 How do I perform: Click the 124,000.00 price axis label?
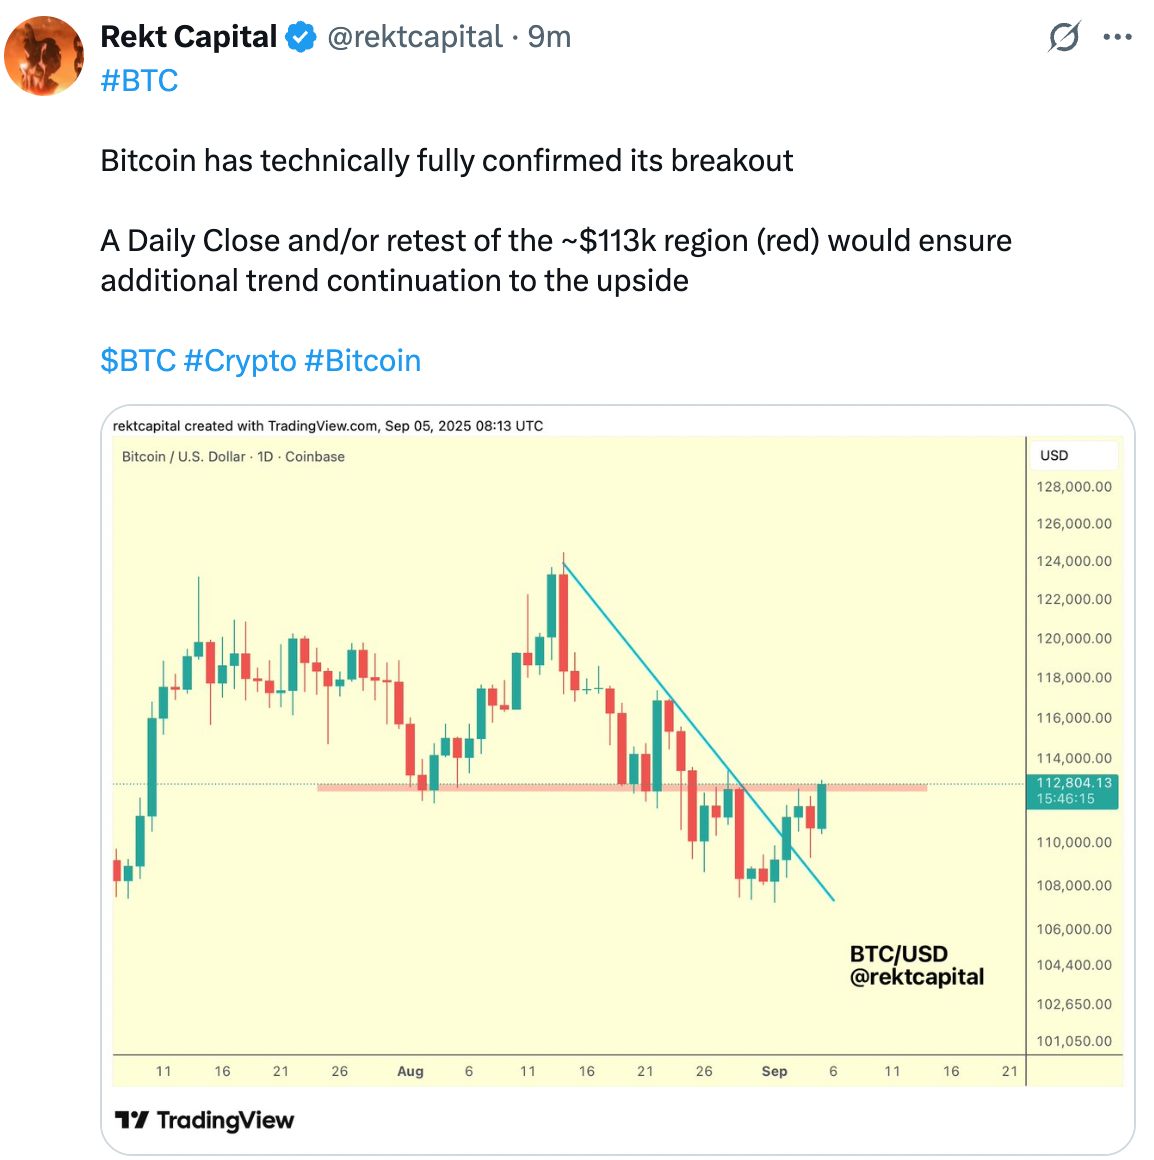pyautogui.click(x=1073, y=561)
